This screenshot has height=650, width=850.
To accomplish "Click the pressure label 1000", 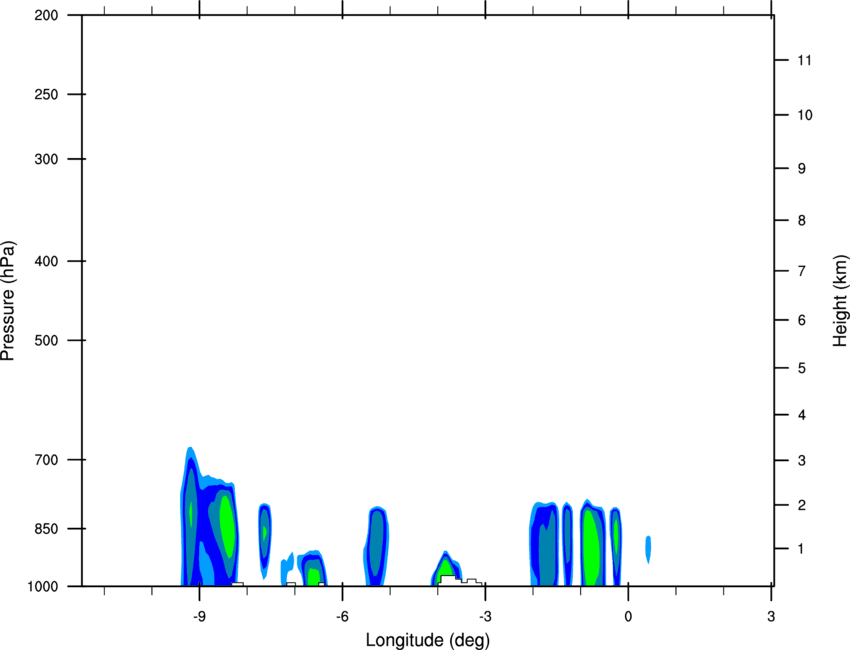I will point(42,587).
